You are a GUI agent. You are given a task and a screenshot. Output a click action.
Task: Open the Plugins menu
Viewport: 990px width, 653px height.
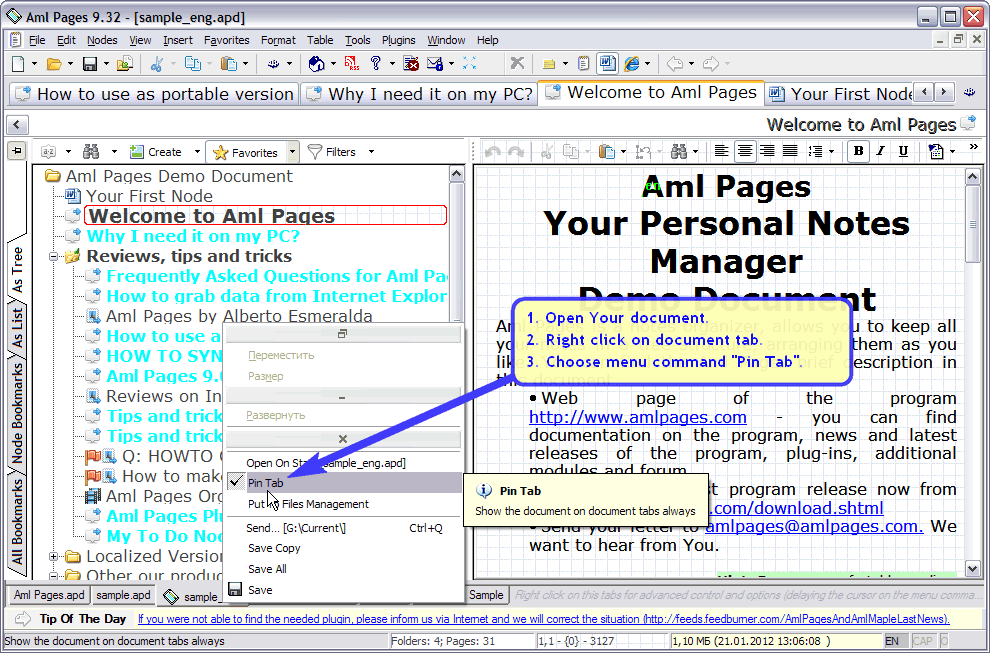coord(398,40)
